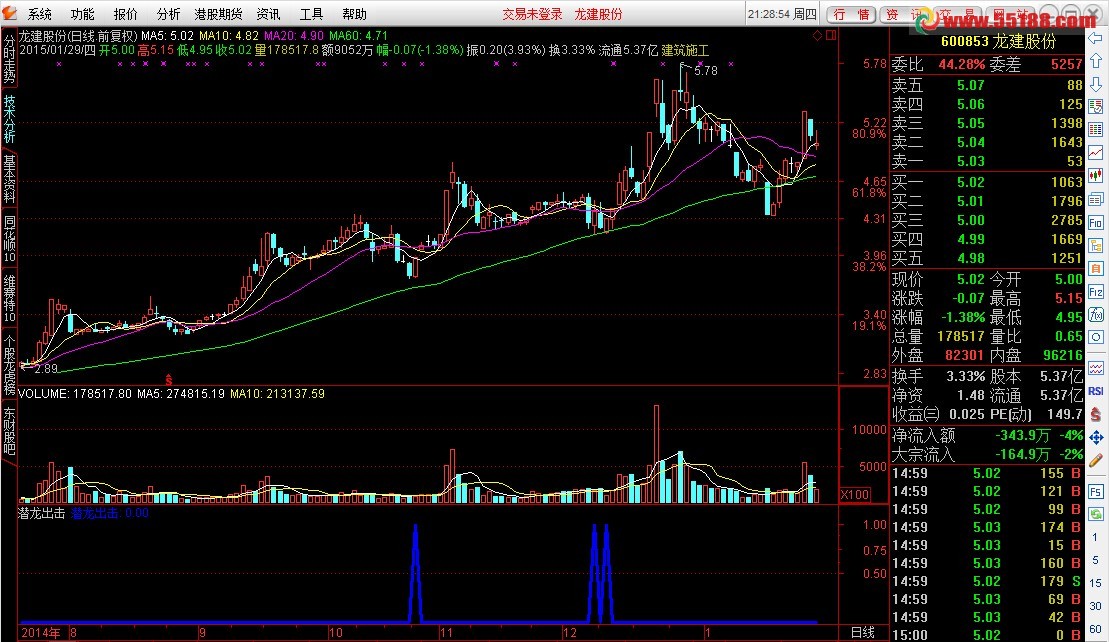Click the red S signal icon in toolbar
The height and width of the screenshot is (642, 1109).
pos(1096,414)
